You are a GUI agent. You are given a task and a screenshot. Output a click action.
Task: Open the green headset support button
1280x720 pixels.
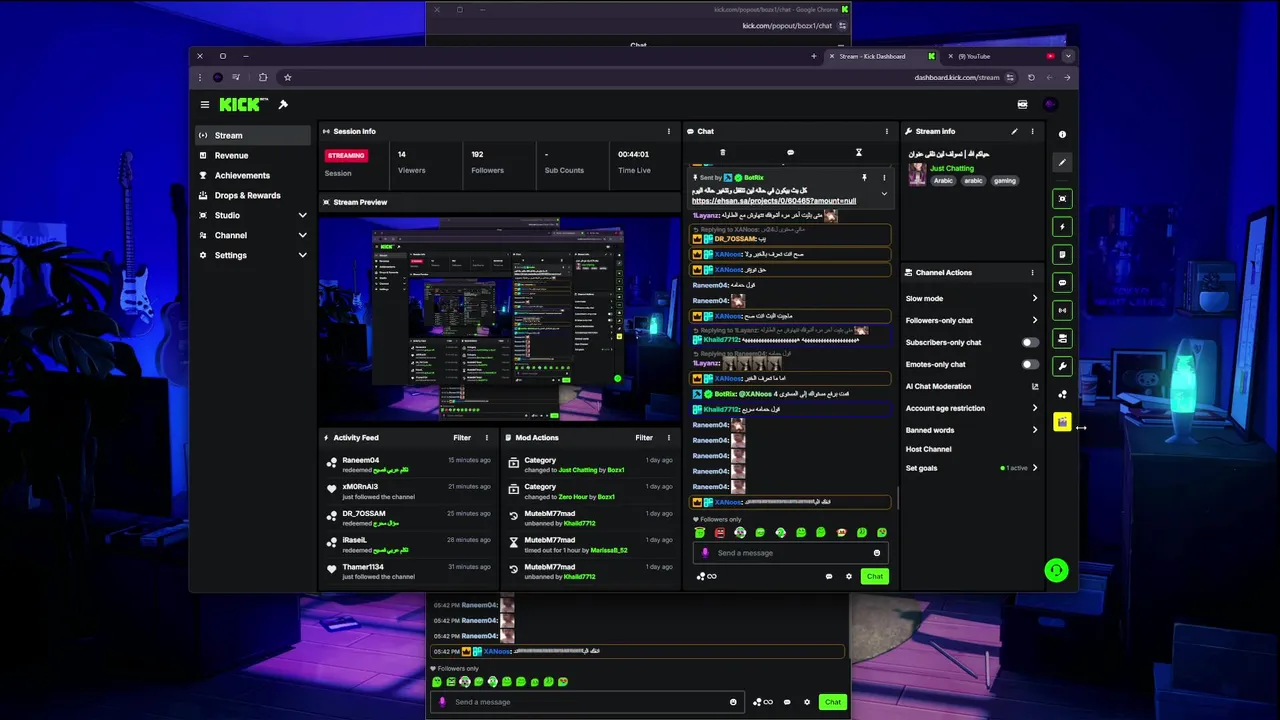point(1056,570)
